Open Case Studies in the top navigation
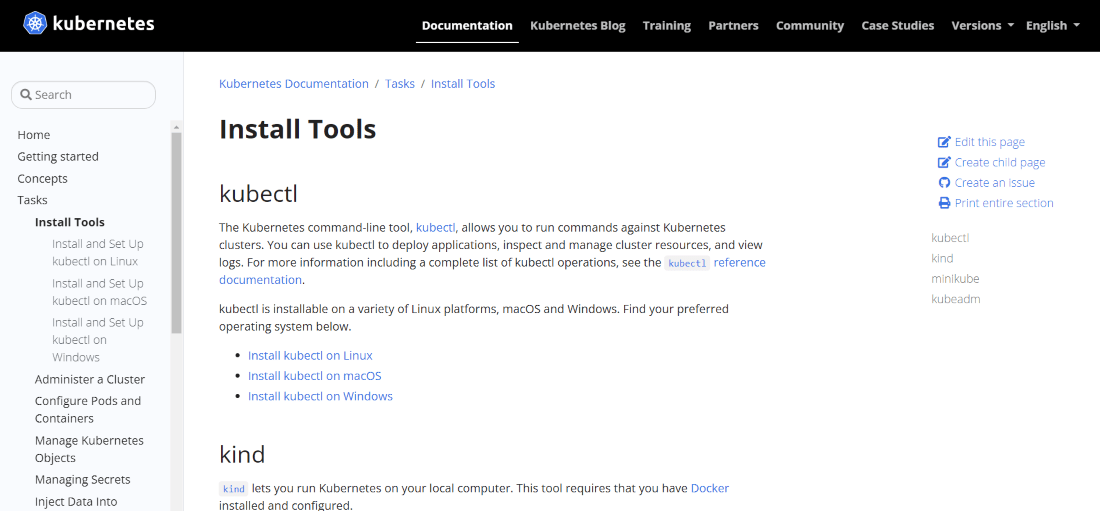Image resolution: width=1100 pixels, height=511 pixels. tap(897, 25)
